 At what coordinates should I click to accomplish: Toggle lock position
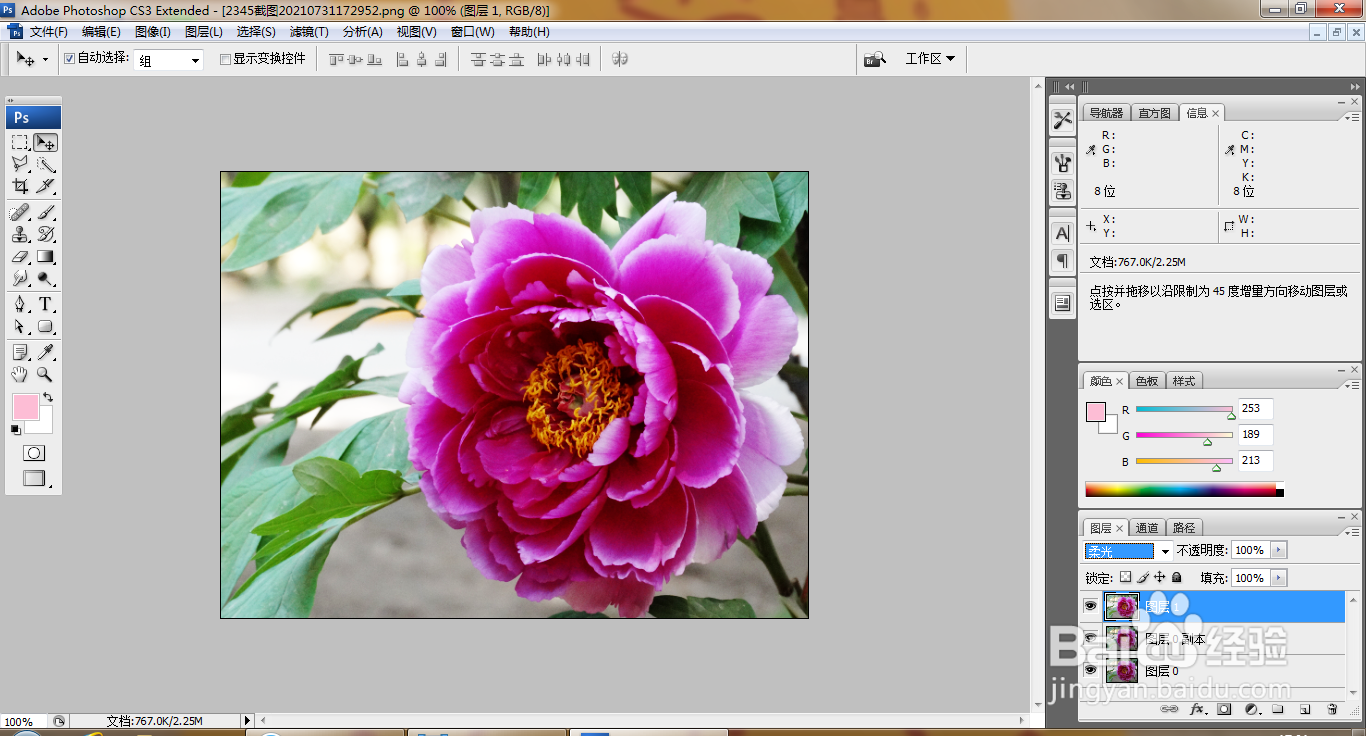point(1160,577)
